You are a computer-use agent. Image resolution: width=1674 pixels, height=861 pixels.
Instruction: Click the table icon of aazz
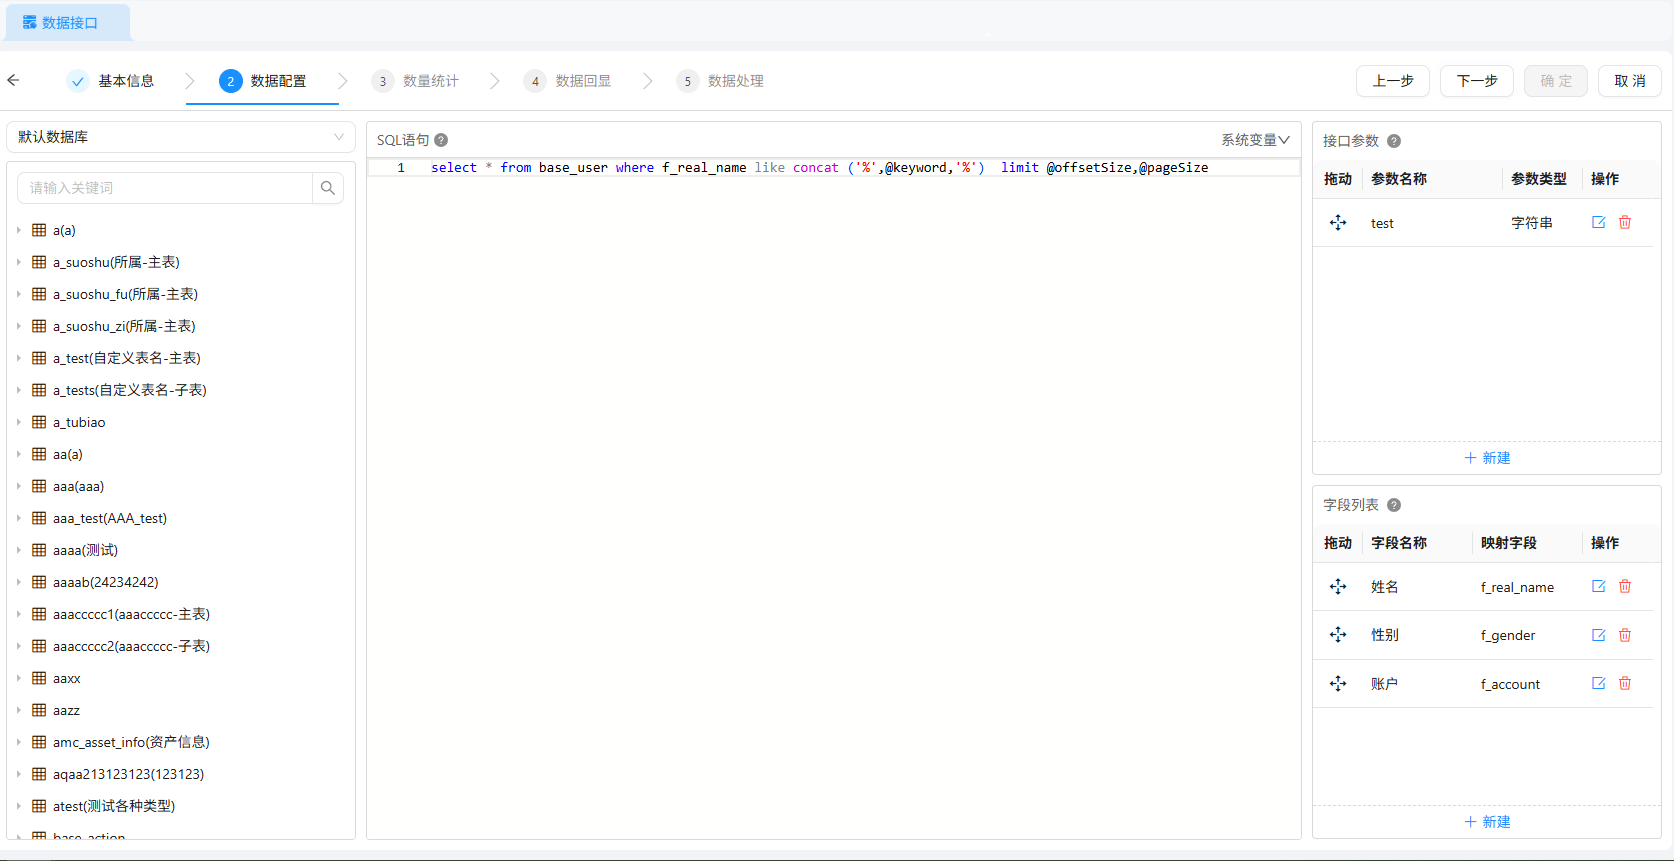click(39, 710)
